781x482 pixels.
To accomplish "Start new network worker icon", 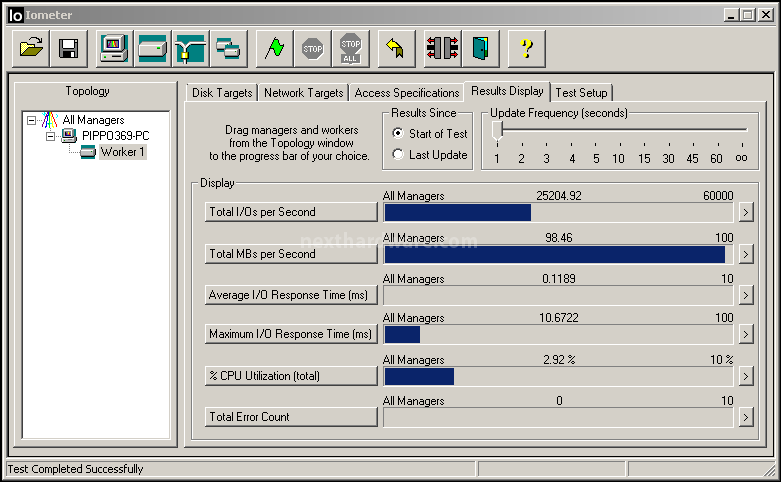I will click(190, 49).
